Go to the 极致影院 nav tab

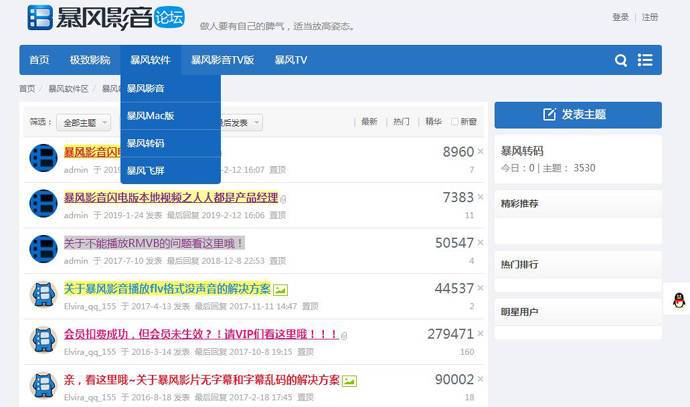click(90, 60)
